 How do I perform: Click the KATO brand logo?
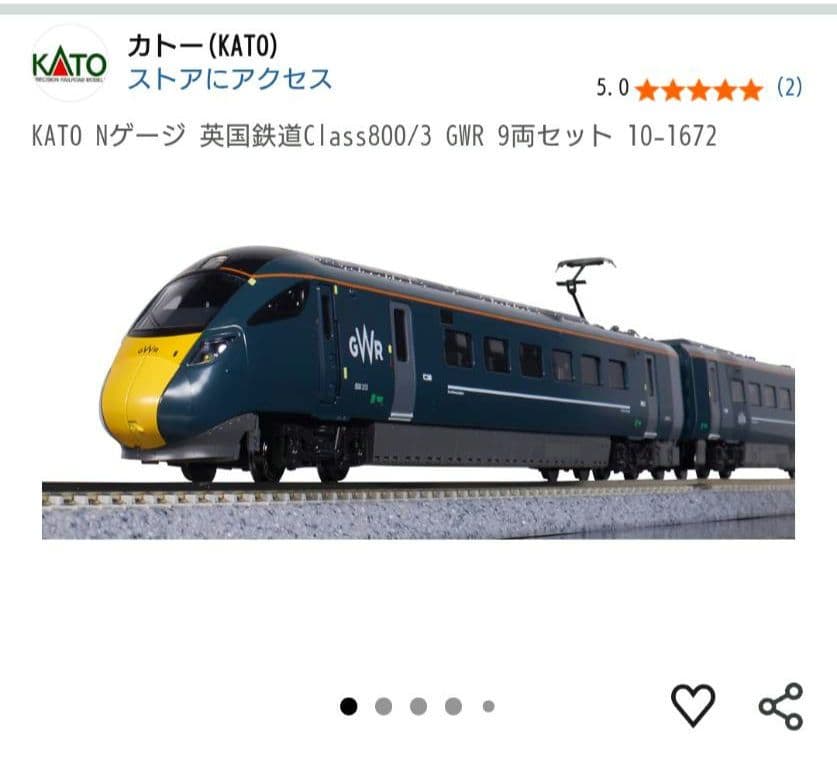coord(69,64)
